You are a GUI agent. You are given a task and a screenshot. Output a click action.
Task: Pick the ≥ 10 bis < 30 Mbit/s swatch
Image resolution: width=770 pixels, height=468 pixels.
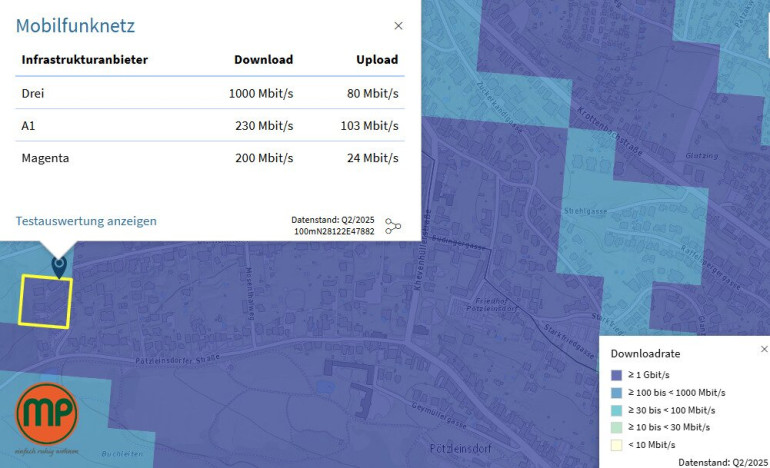coord(616,427)
